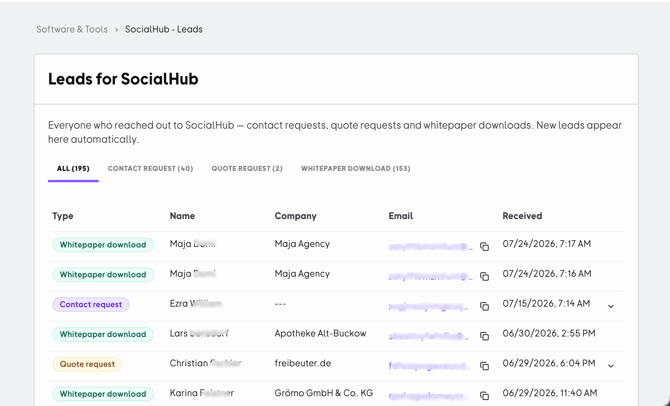This screenshot has height=406, width=670.
Task: Click date 06/29/2026, 6:04 PM
Action: 549,363
